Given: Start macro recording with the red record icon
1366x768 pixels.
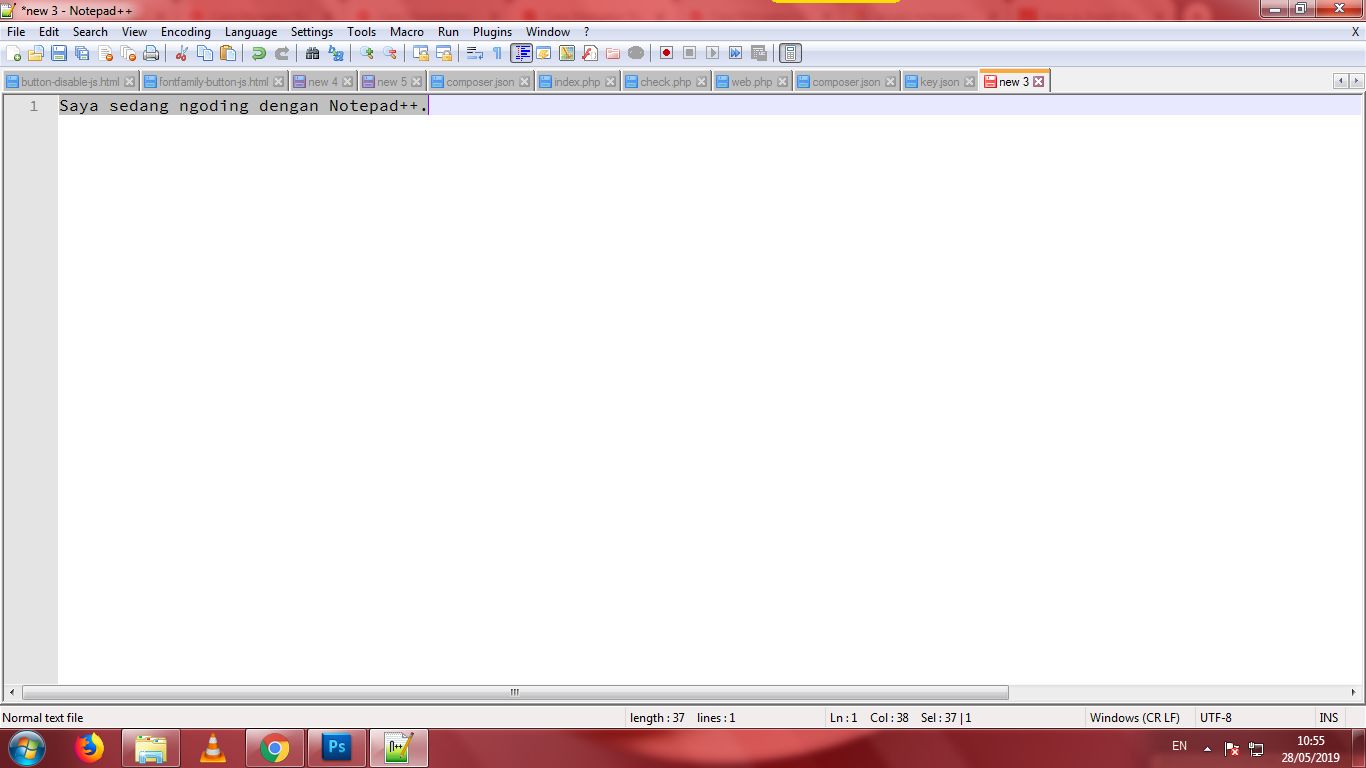Looking at the screenshot, I should coord(665,53).
